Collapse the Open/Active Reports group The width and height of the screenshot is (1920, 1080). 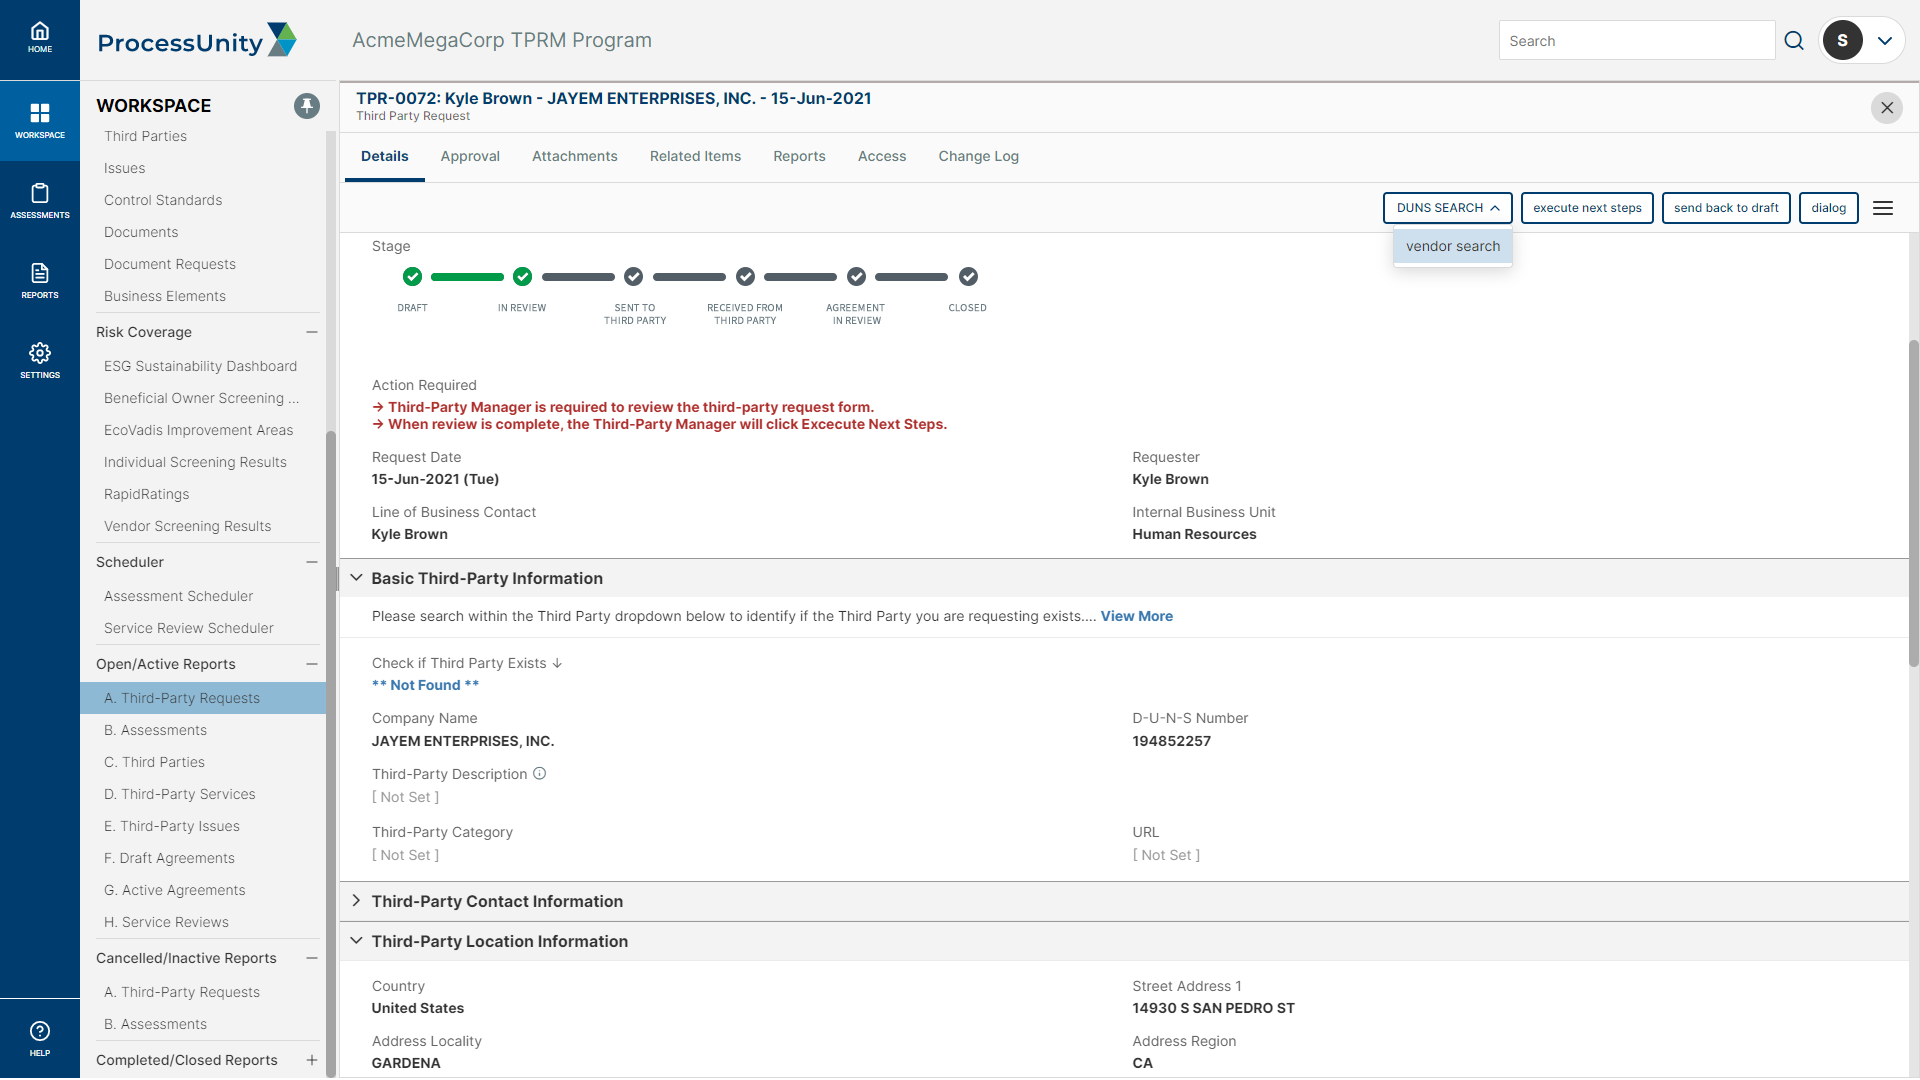pos(312,664)
